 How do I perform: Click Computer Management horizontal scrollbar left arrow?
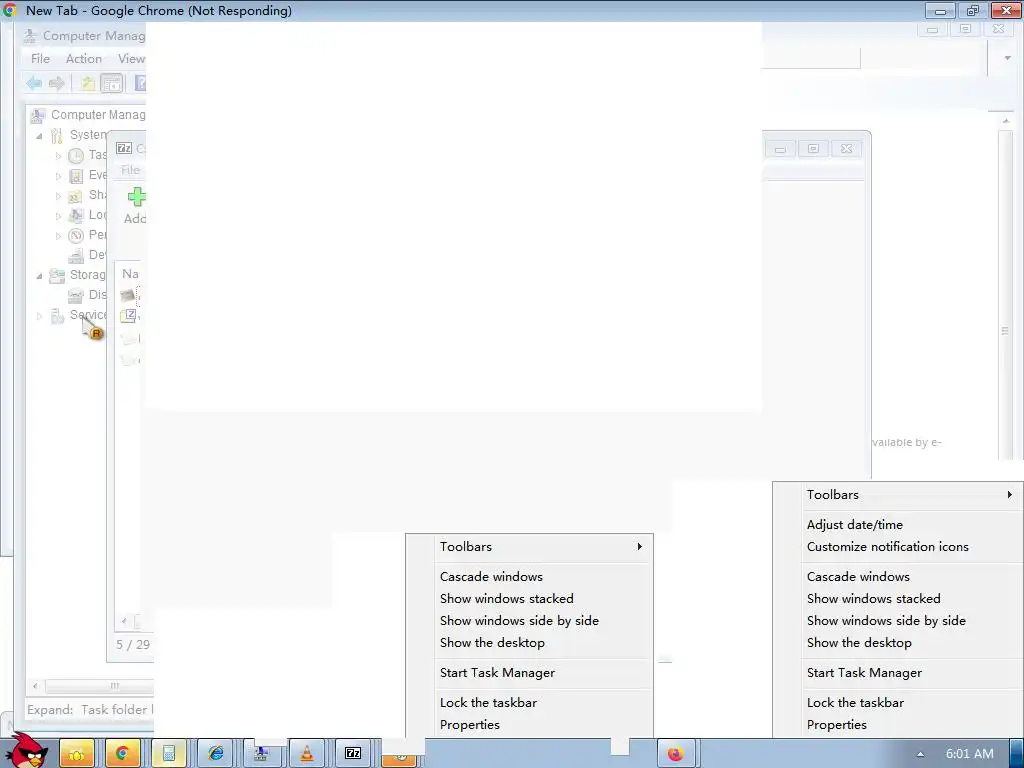35,686
